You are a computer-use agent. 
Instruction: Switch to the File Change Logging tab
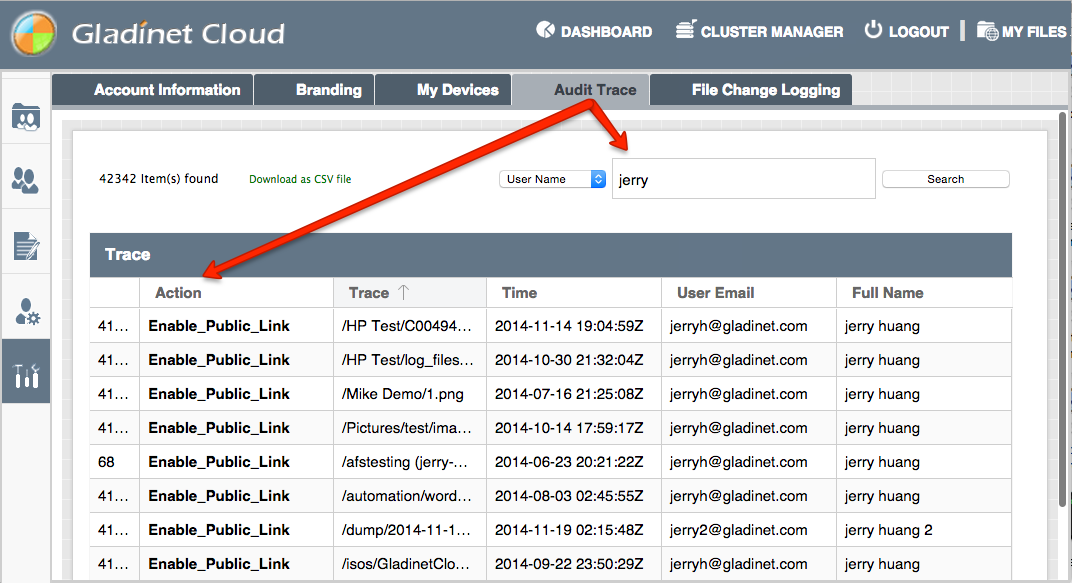point(751,90)
